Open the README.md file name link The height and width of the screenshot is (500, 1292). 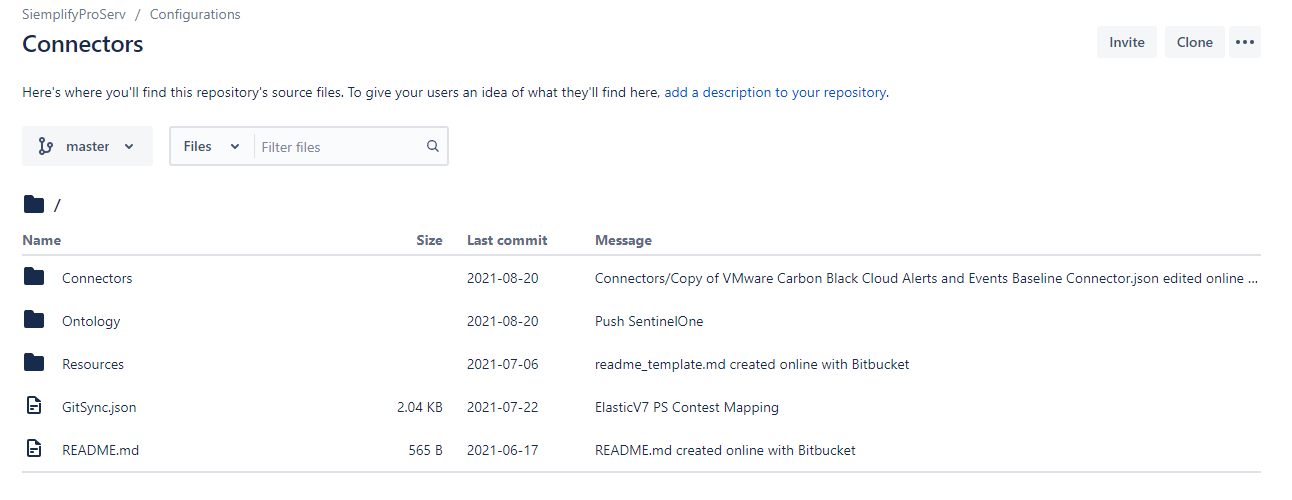tap(100, 450)
